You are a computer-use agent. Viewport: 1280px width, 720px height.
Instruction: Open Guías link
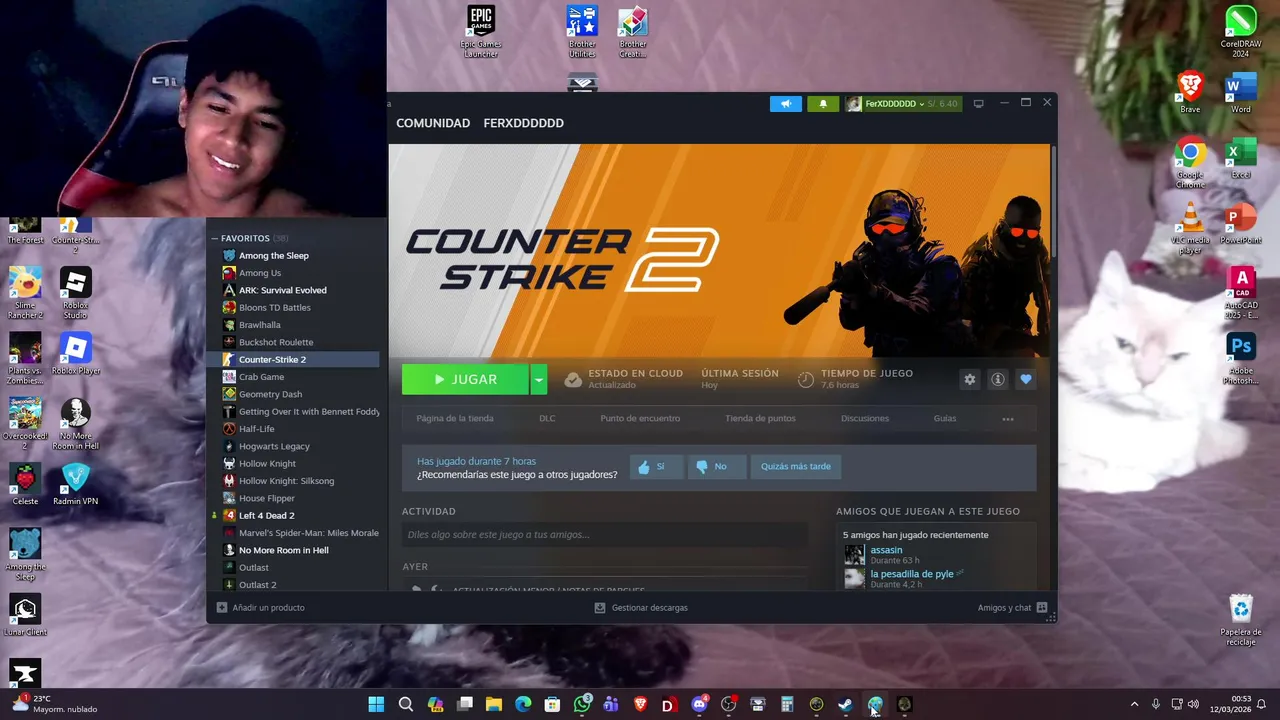[945, 419]
